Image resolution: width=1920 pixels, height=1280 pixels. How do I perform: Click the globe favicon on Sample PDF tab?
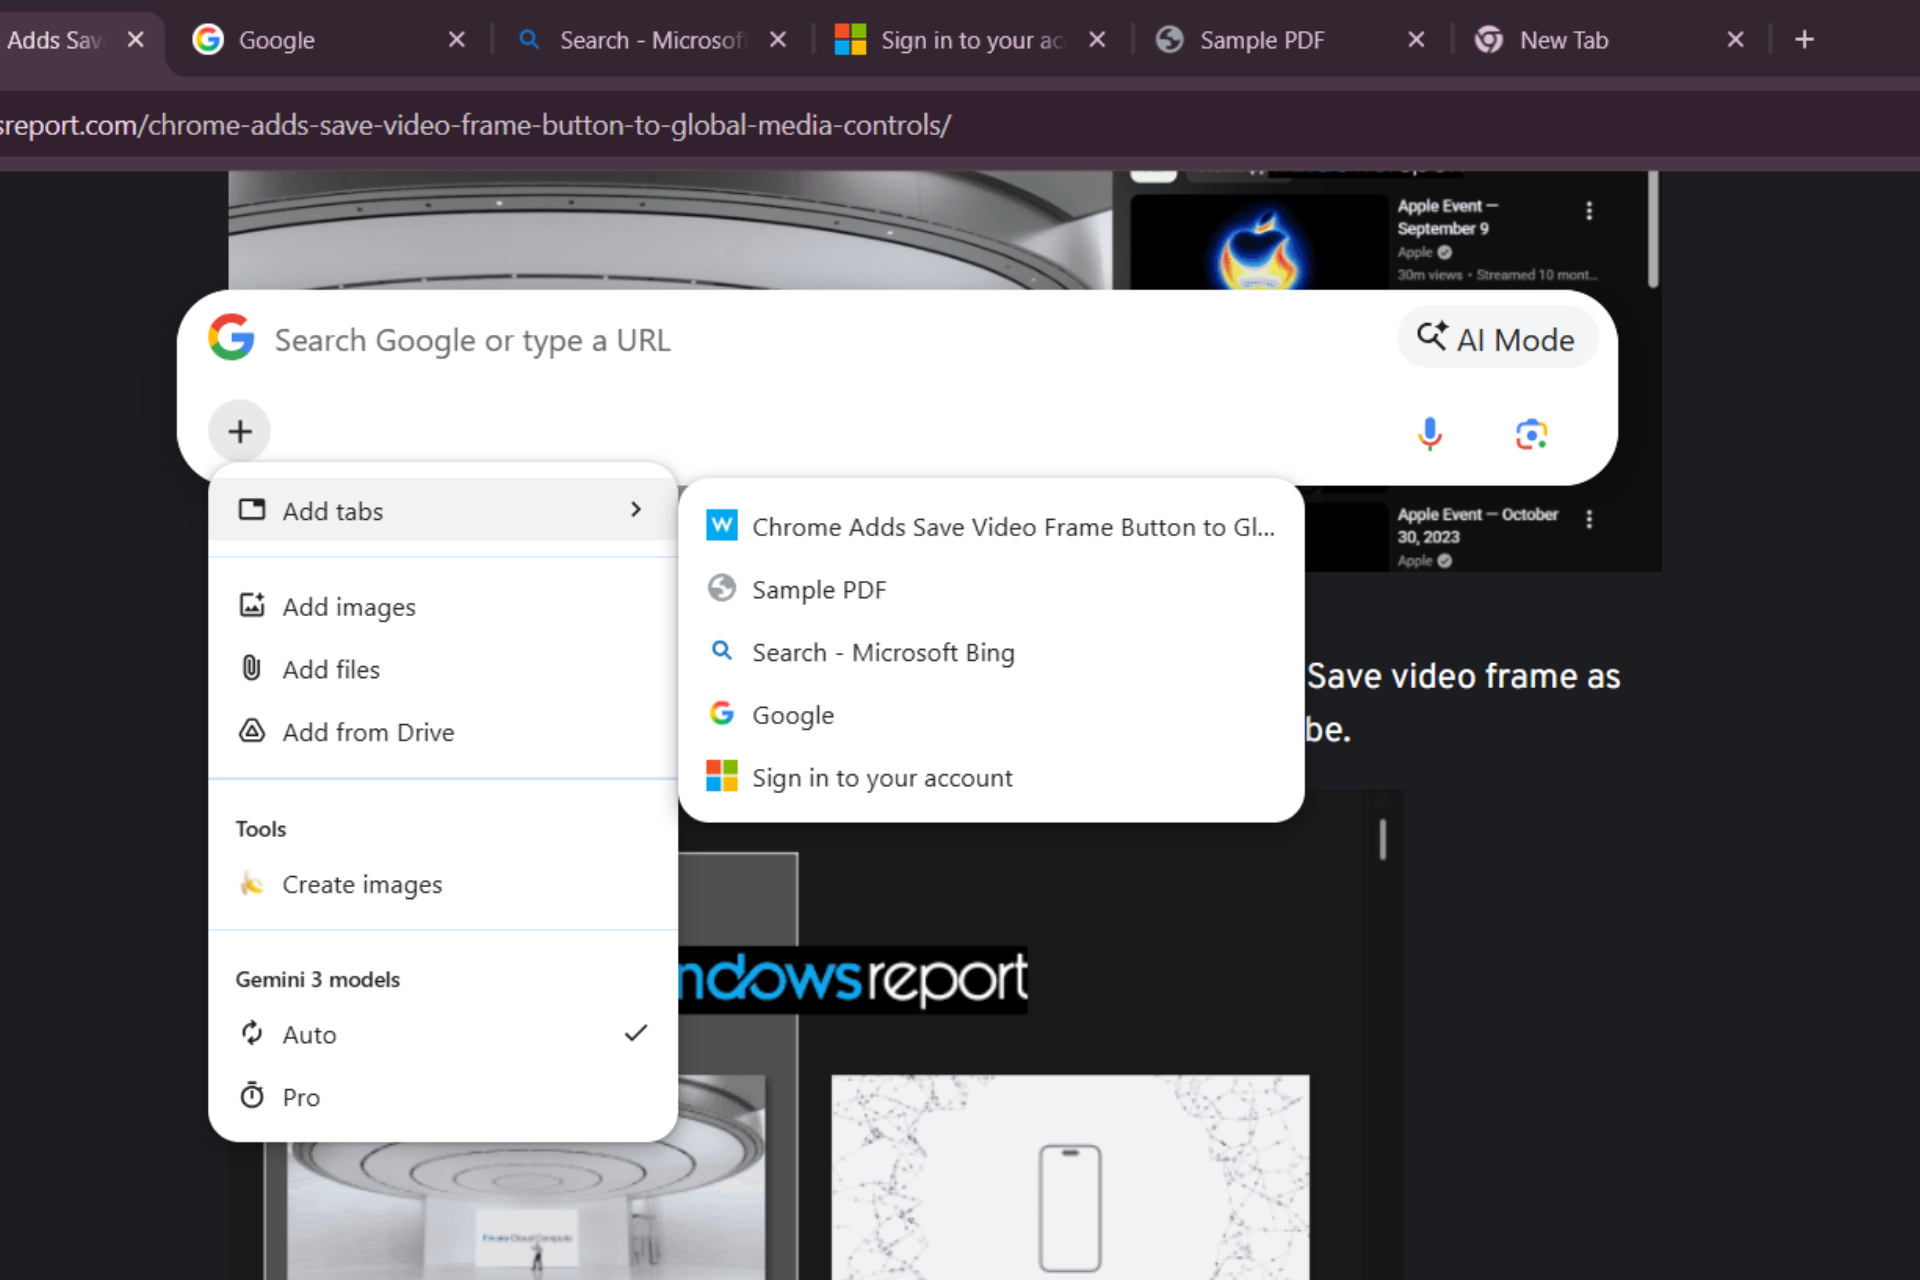1169,40
